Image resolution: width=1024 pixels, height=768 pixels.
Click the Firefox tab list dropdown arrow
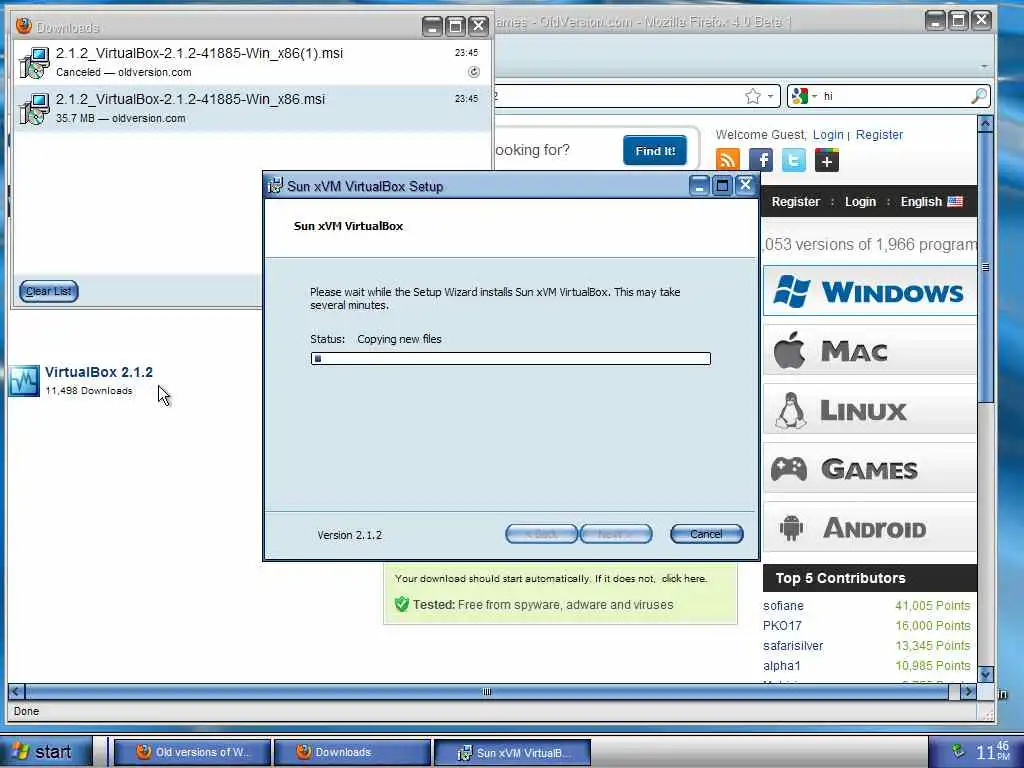pyautogui.click(x=984, y=67)
